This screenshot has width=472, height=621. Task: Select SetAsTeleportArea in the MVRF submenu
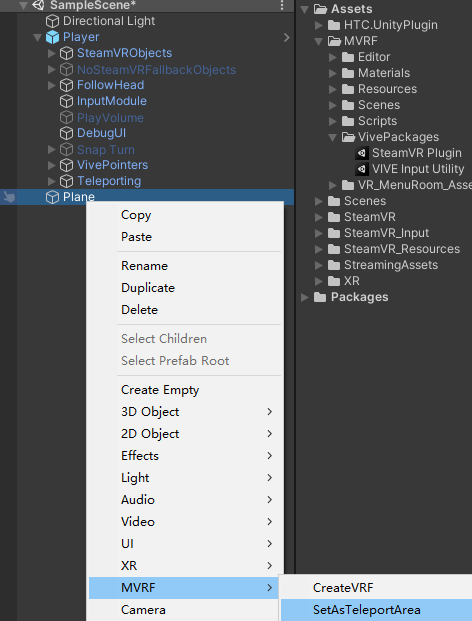366,610
